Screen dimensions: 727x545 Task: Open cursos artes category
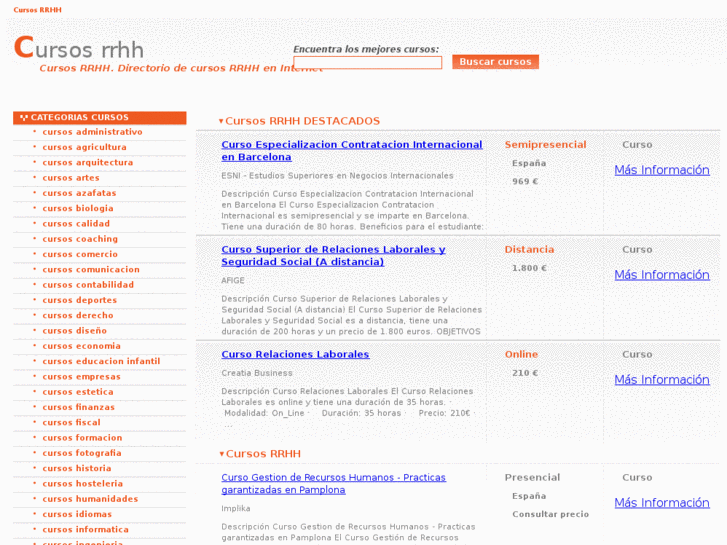click(71, 178)
